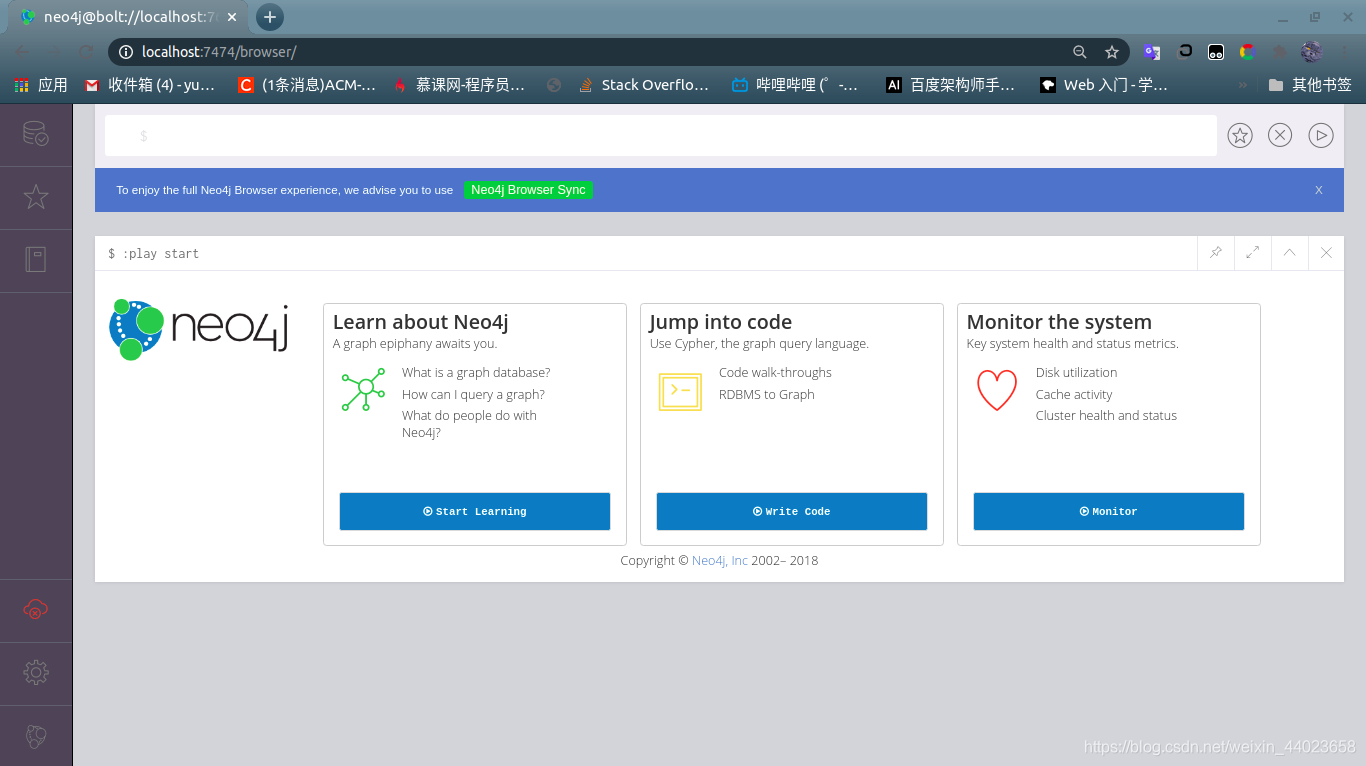Expand hidden bookmarks chevron
This screenshot has height=766, width=1366.
click(1243, 85)
